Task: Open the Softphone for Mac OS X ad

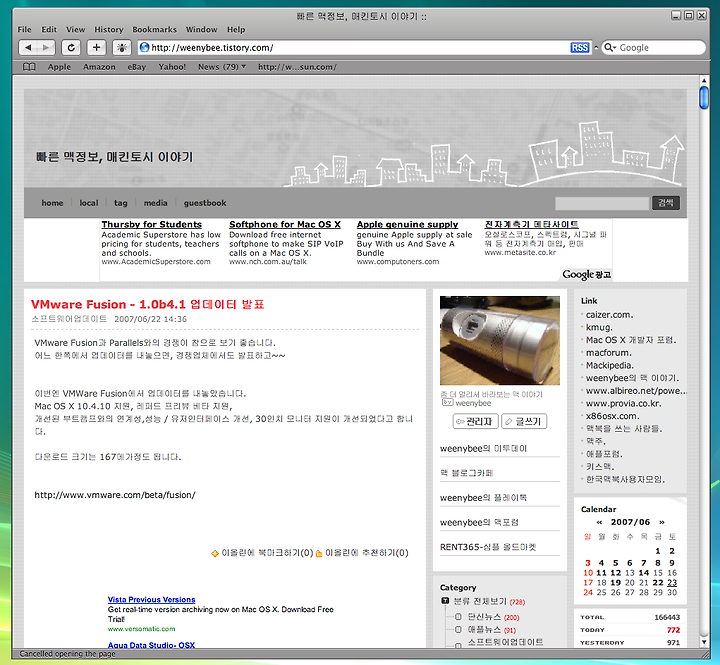Action: tap(285, 225)
